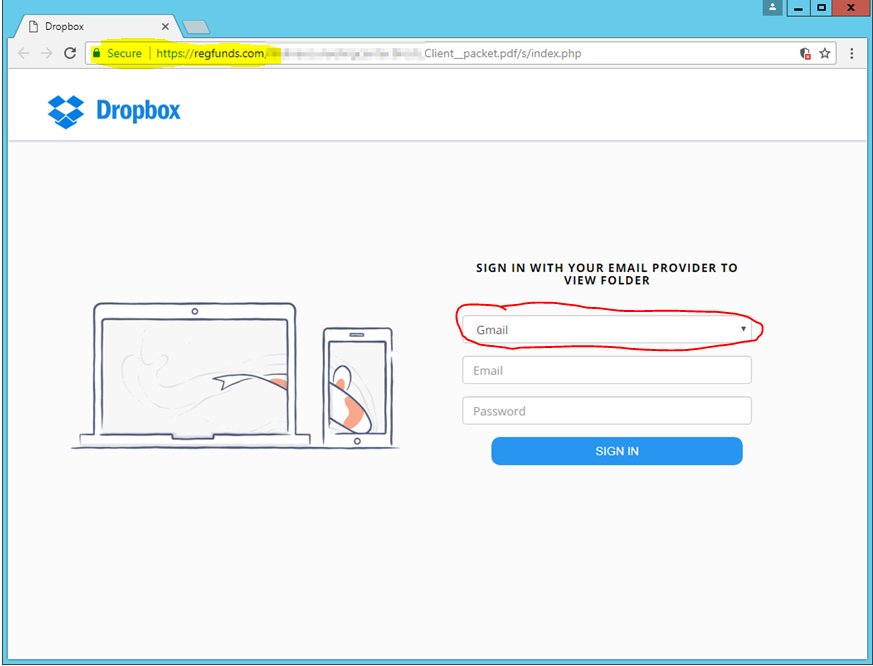The height and width of the screenshot is (666, 873).
Task: Click the blocked content icon in the address bar
Action: coord(808,53)
